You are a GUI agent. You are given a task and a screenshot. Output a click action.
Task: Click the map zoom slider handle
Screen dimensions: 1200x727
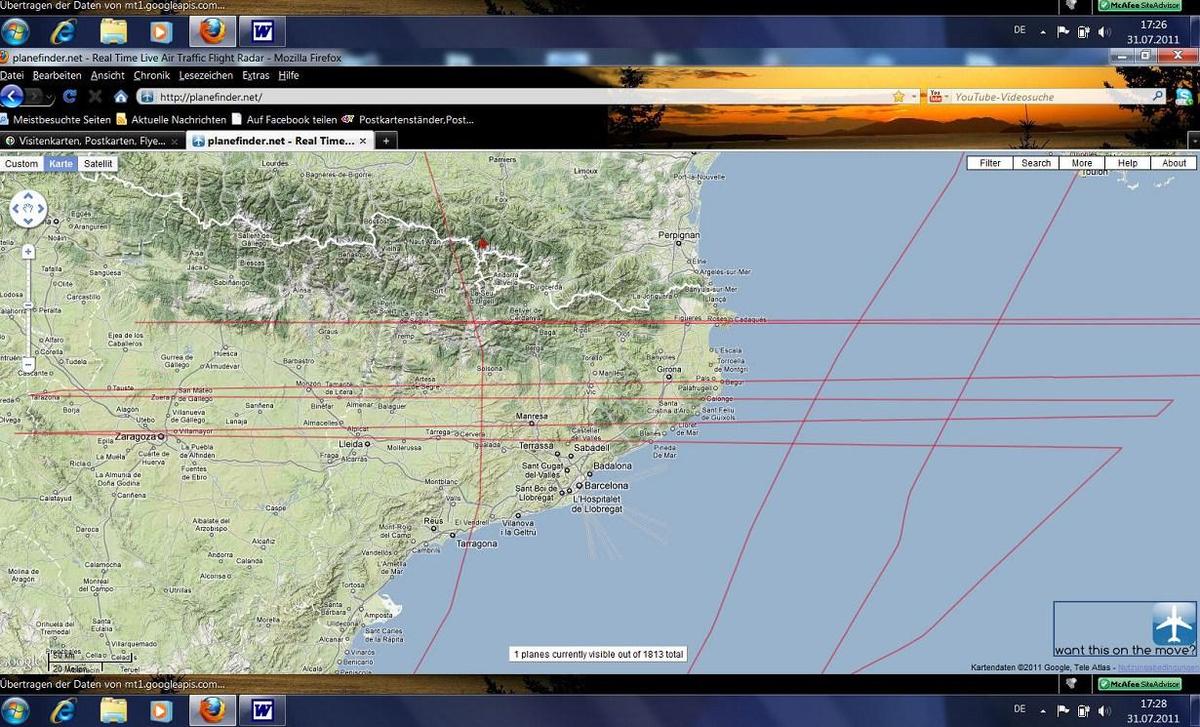(28, 305)
